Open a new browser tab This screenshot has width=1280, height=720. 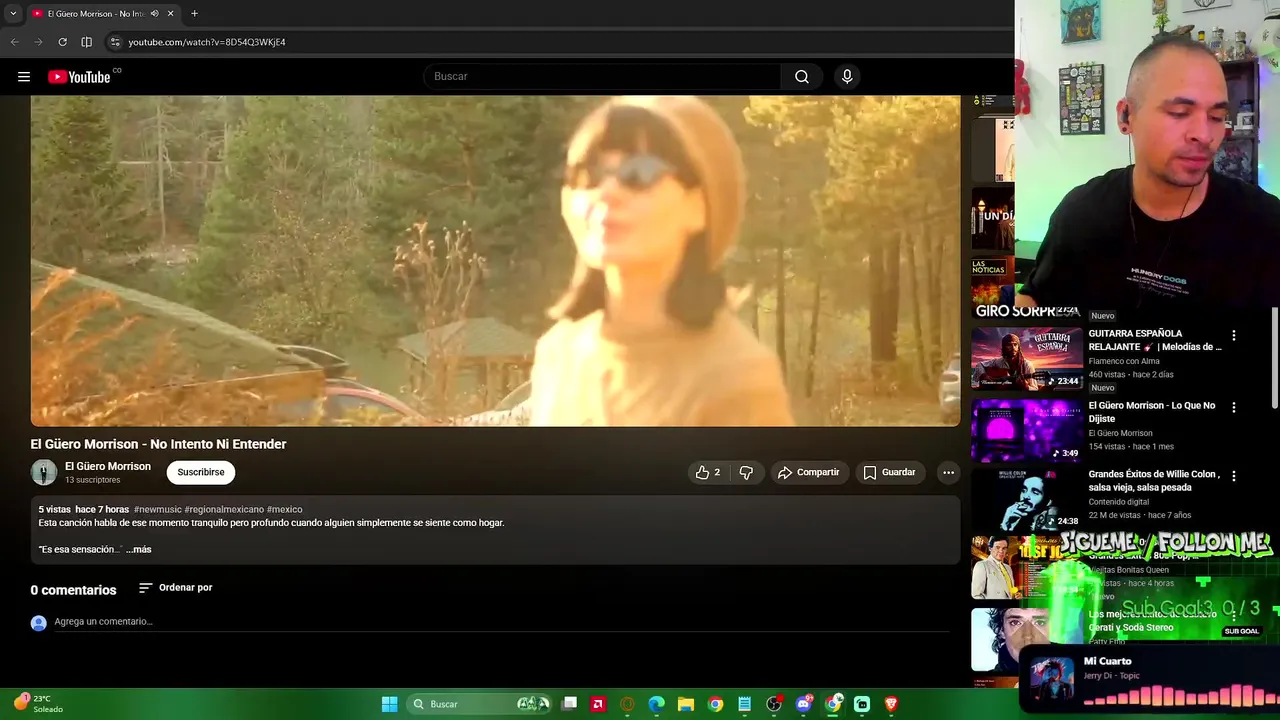click(194, 14)
